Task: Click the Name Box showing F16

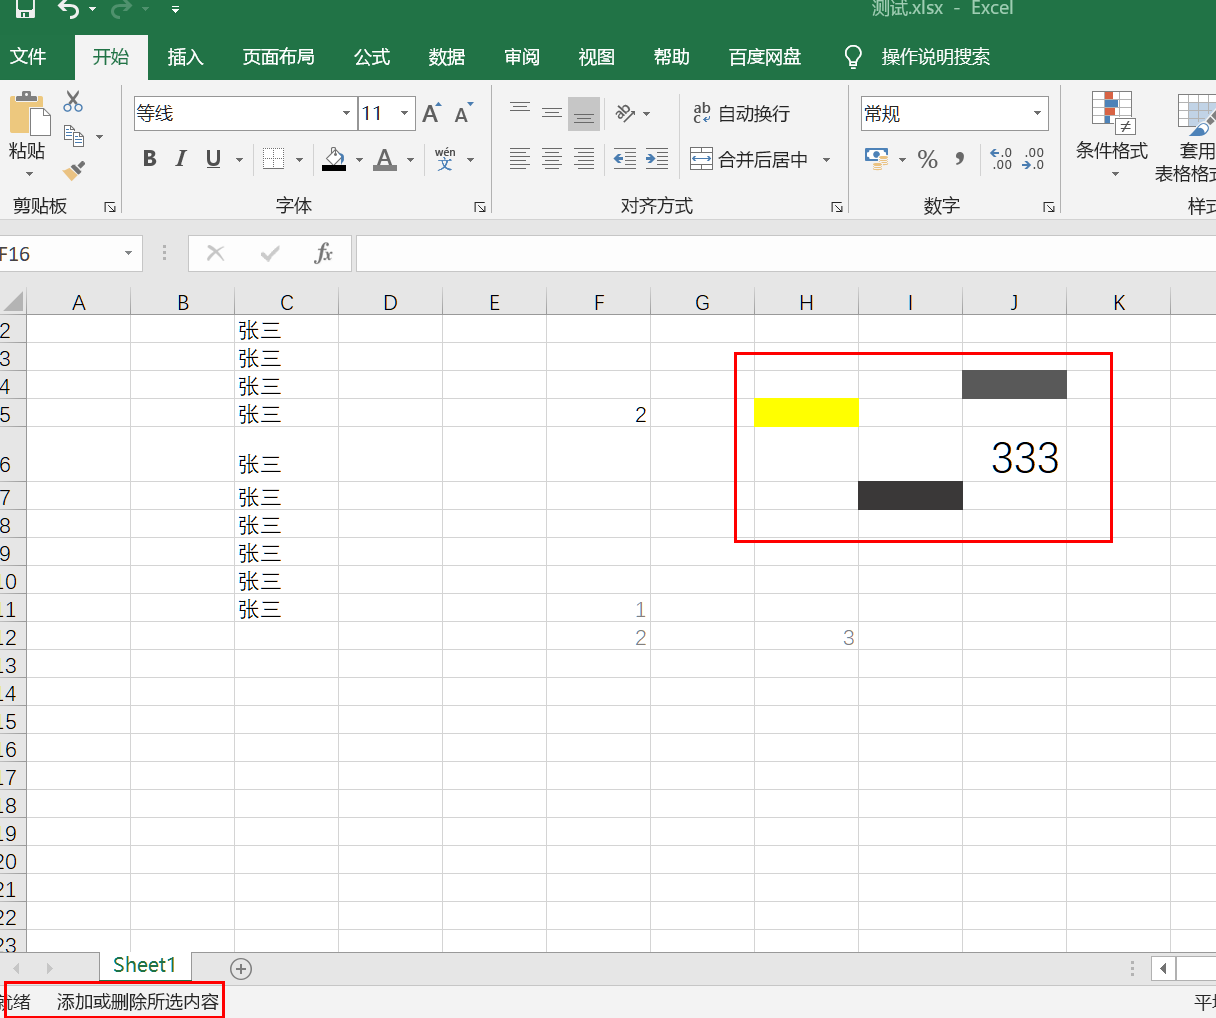Action: click(x=58, y=254)
